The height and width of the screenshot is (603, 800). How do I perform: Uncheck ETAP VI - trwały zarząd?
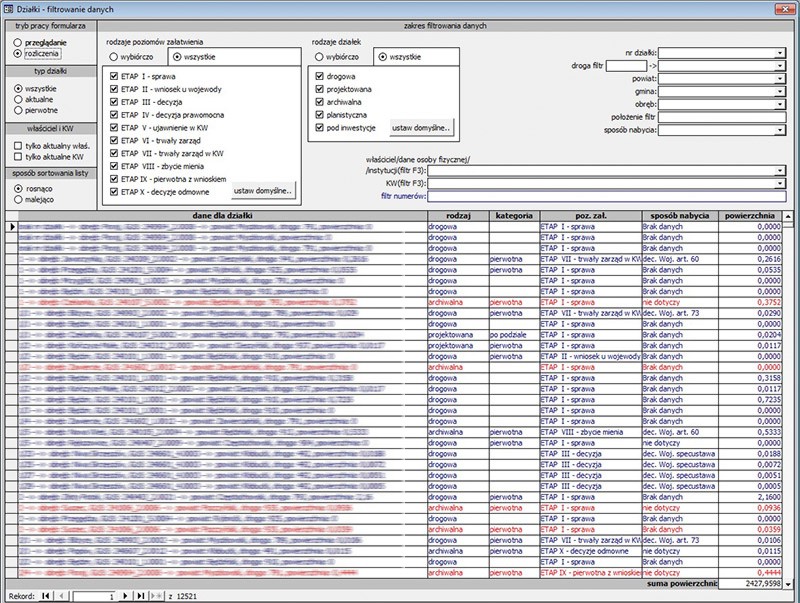(114, 140)
